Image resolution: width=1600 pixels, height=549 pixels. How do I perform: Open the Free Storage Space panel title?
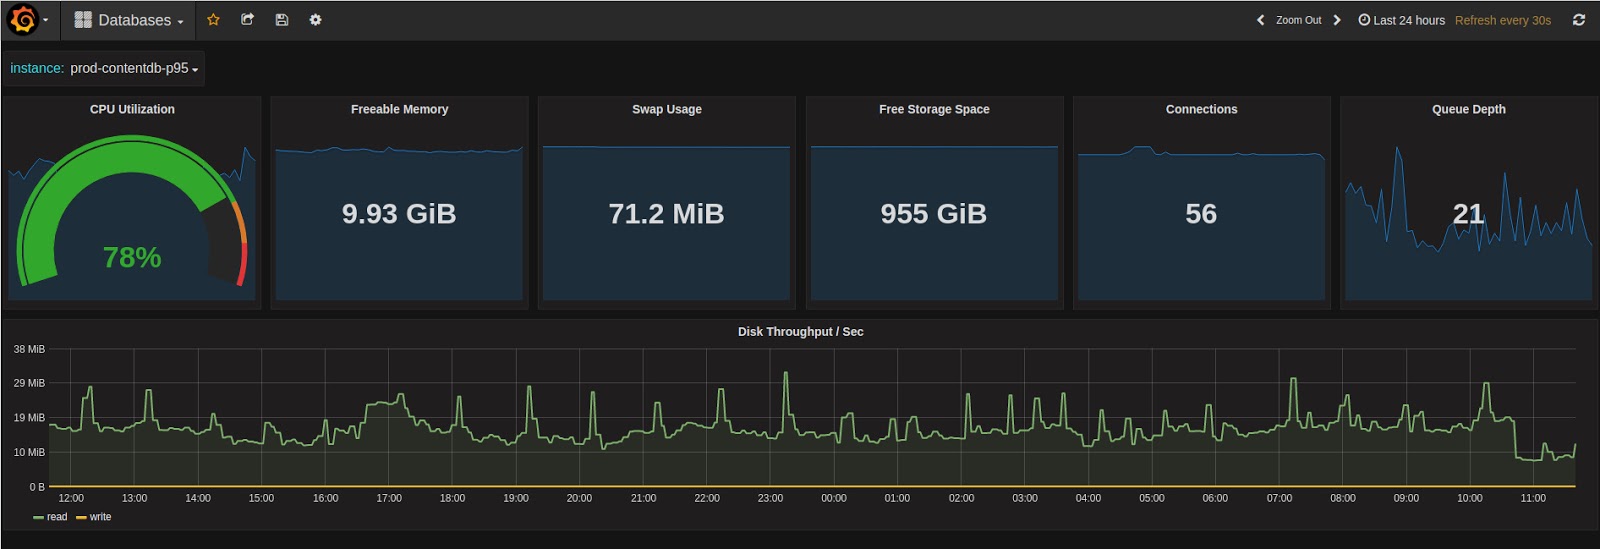click(x=934, y=109)
